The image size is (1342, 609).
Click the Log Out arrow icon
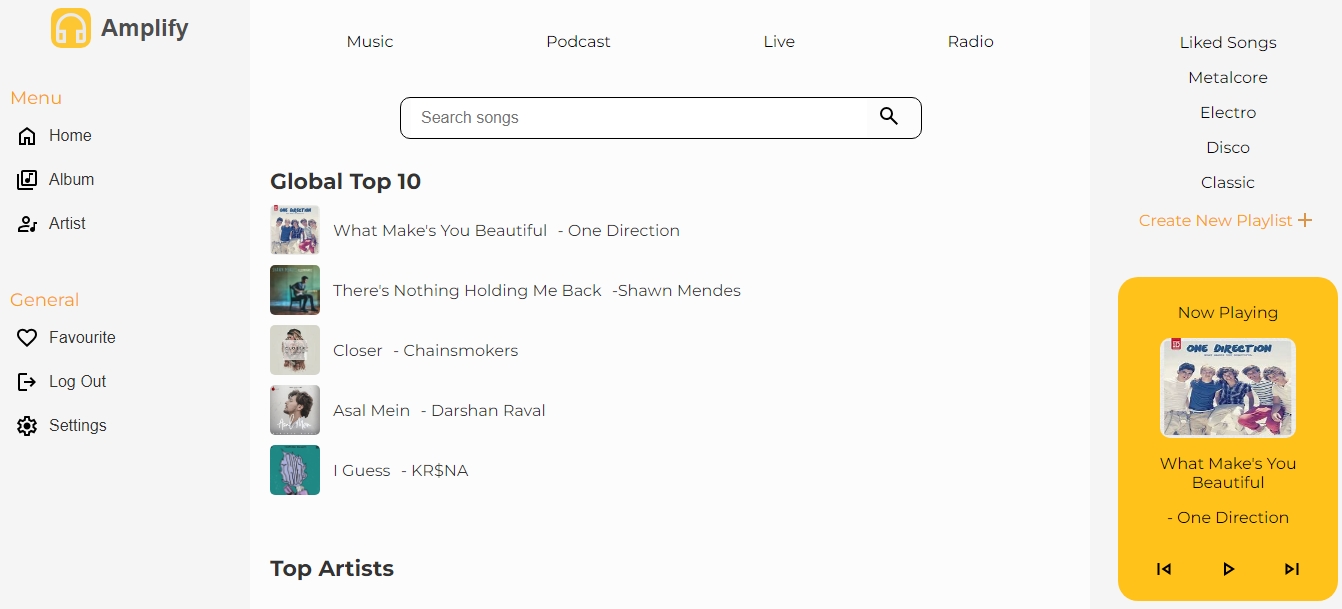coord(27,382)
